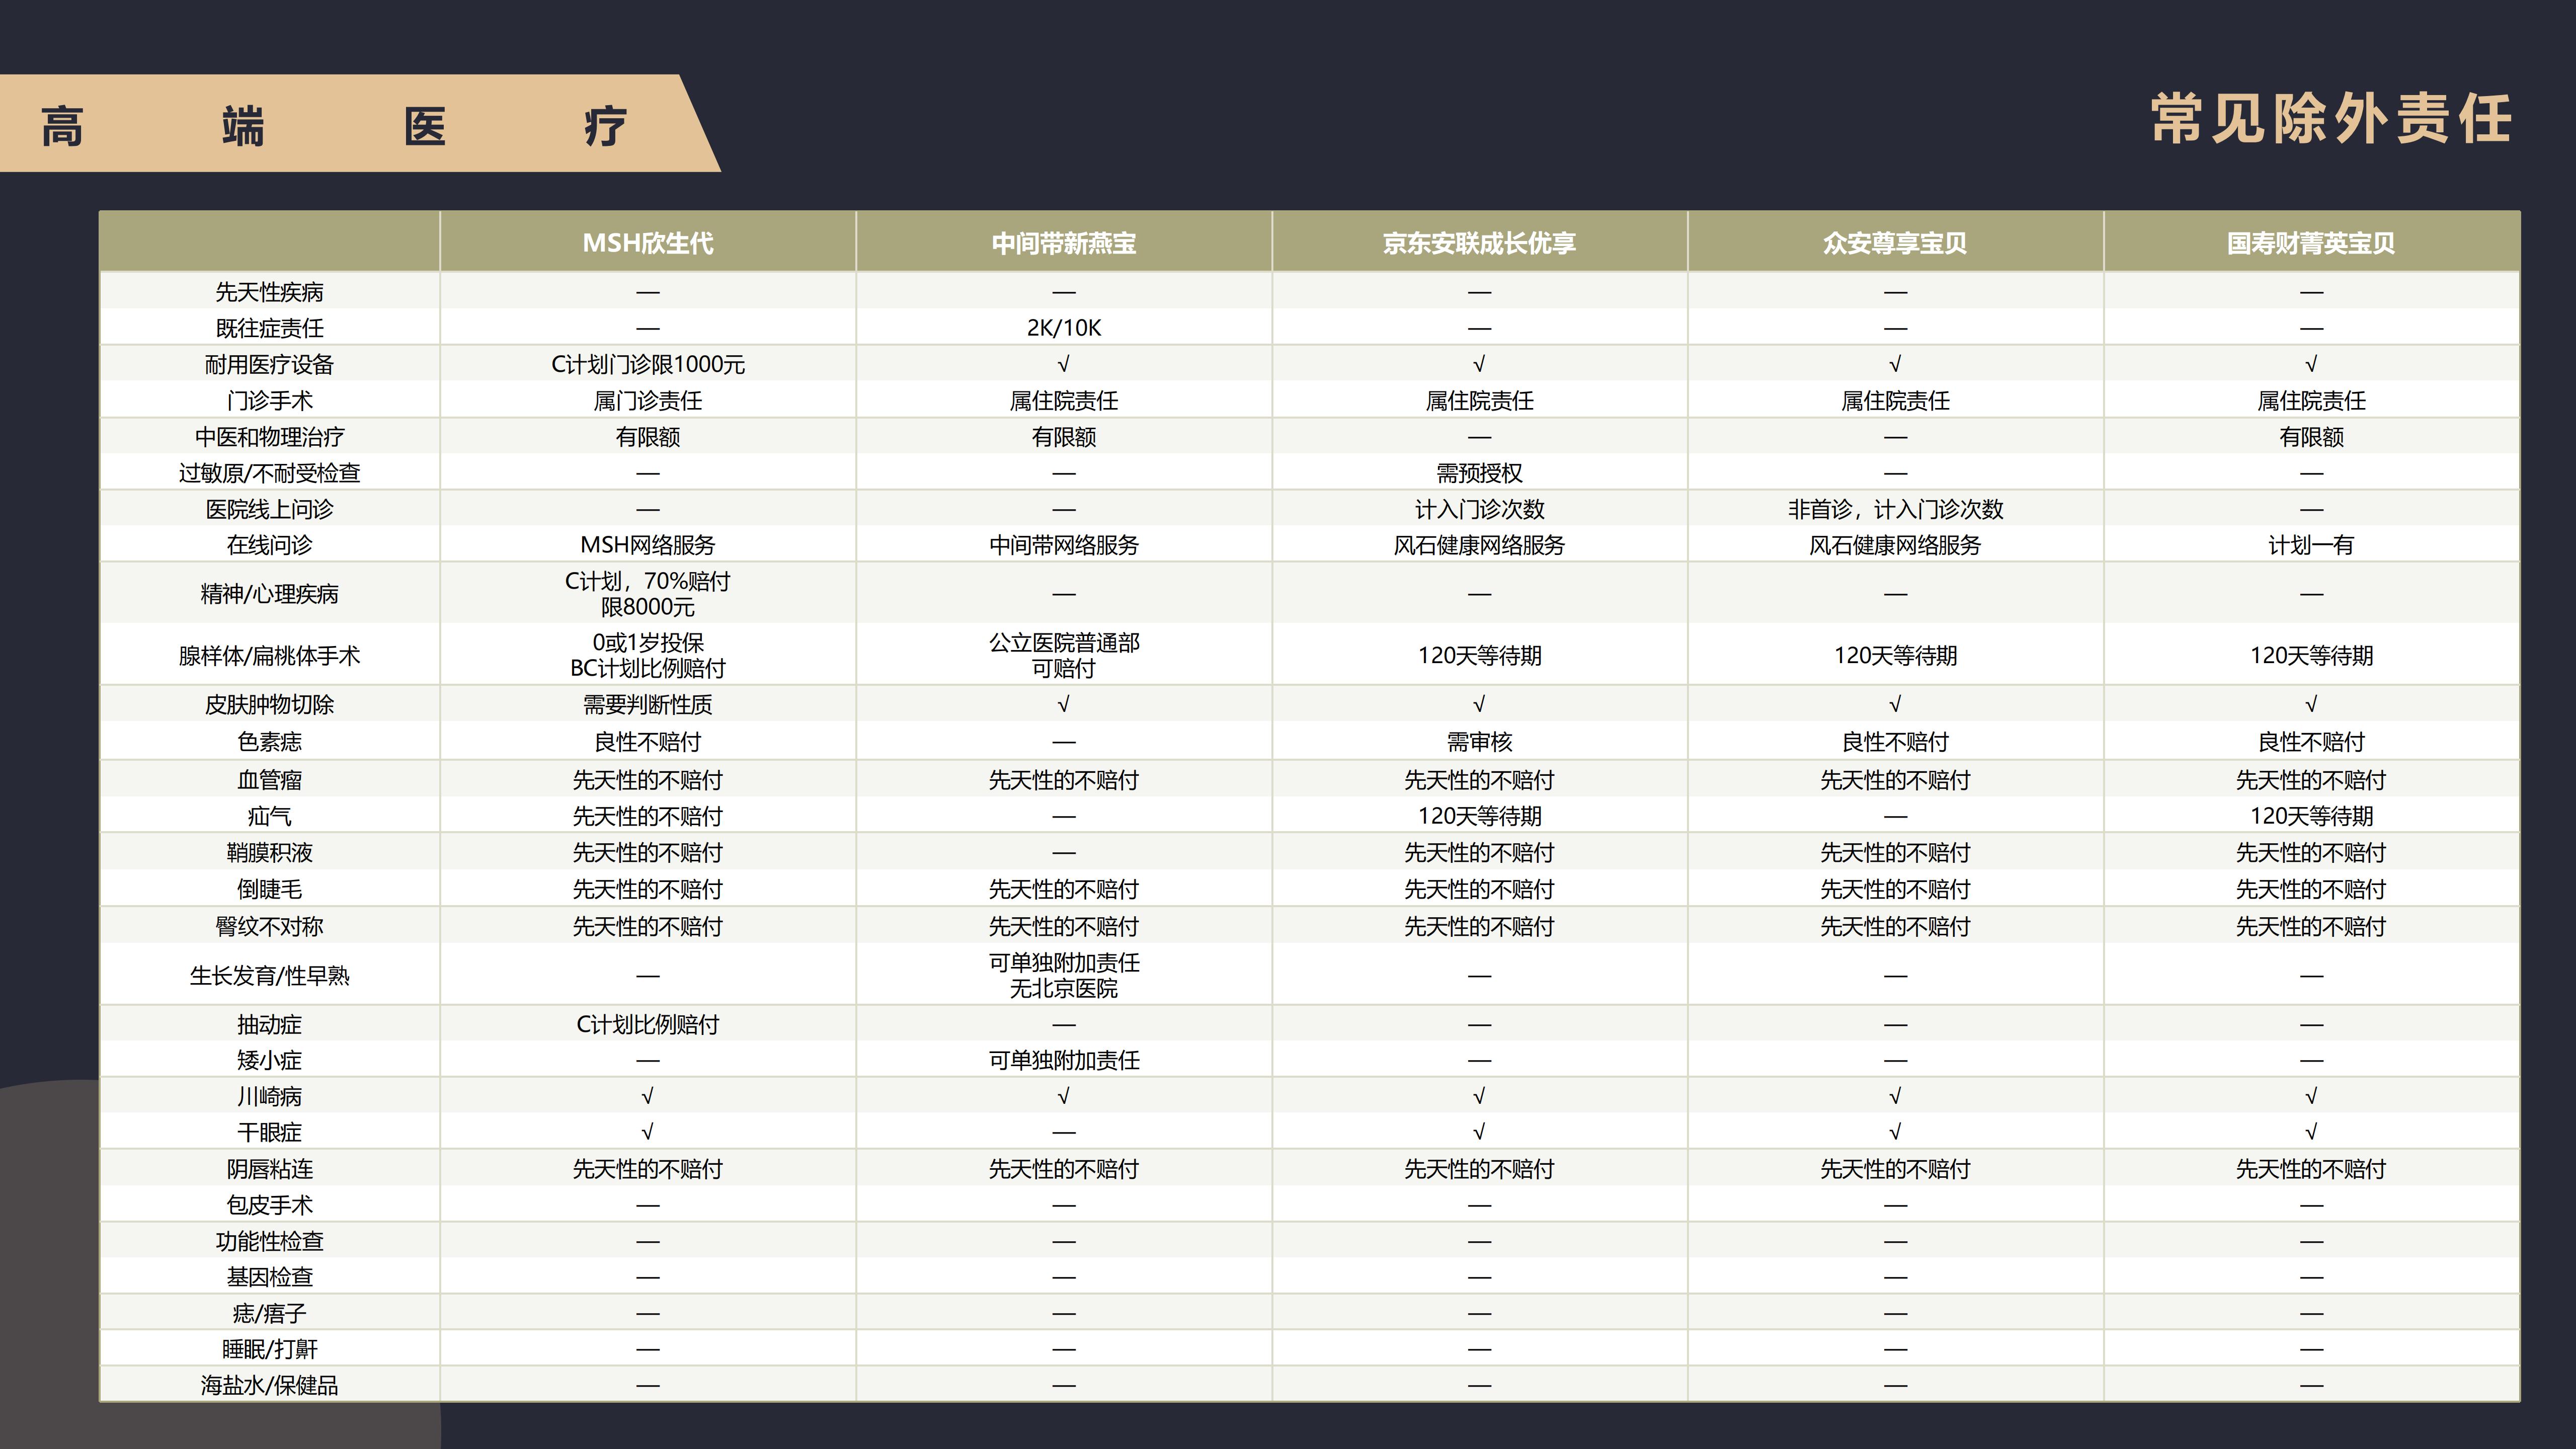The height and width of the screenshot is (1449, 2576).
Task: Click the C计划比例赔付 cell in 抽动症 row
Action: pyautogui.click(x=647, y=1024)
